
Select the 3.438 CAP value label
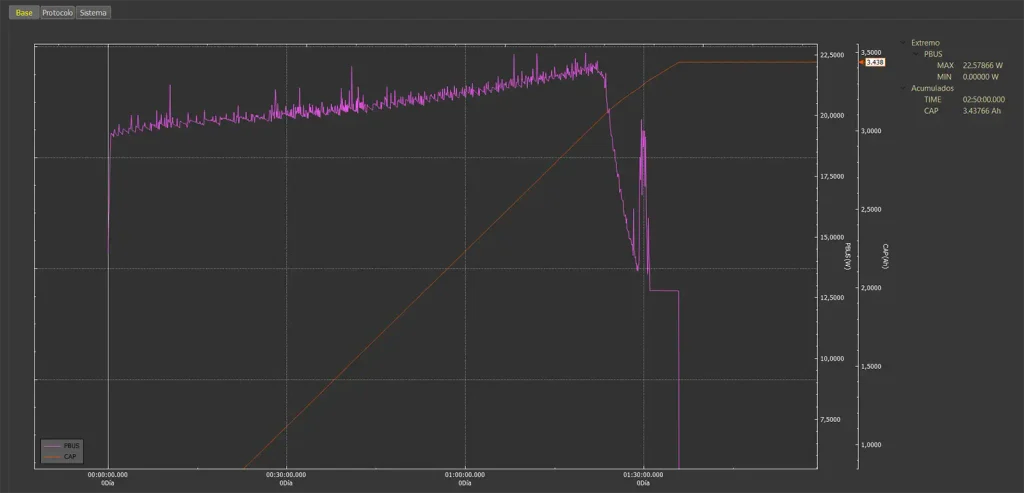875,62
